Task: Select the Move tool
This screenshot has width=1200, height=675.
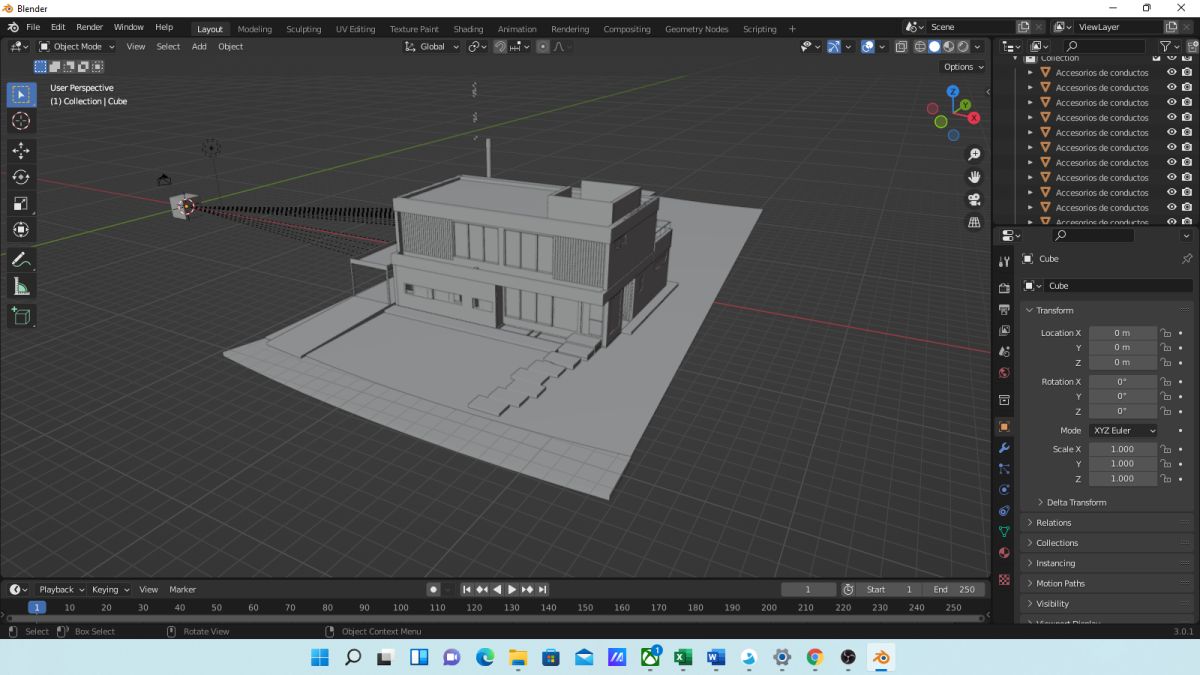Action: (x=21, y=150)
